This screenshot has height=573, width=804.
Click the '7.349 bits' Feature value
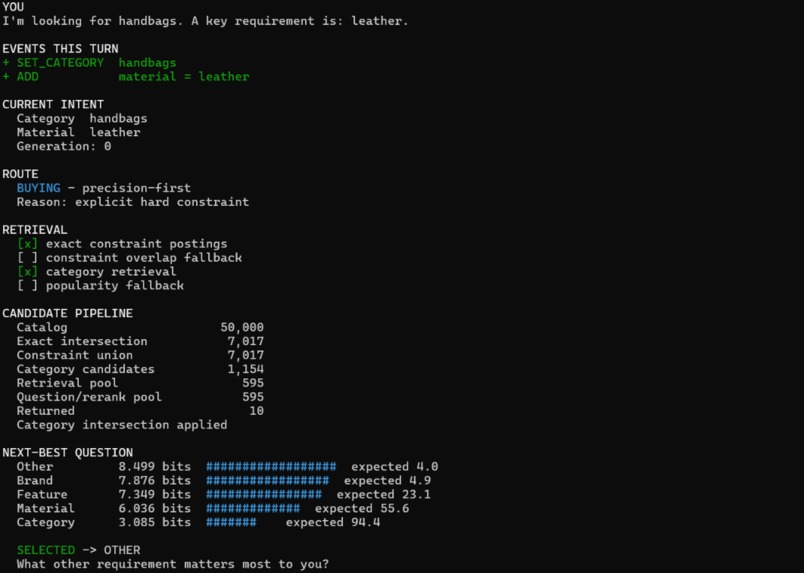155,495
